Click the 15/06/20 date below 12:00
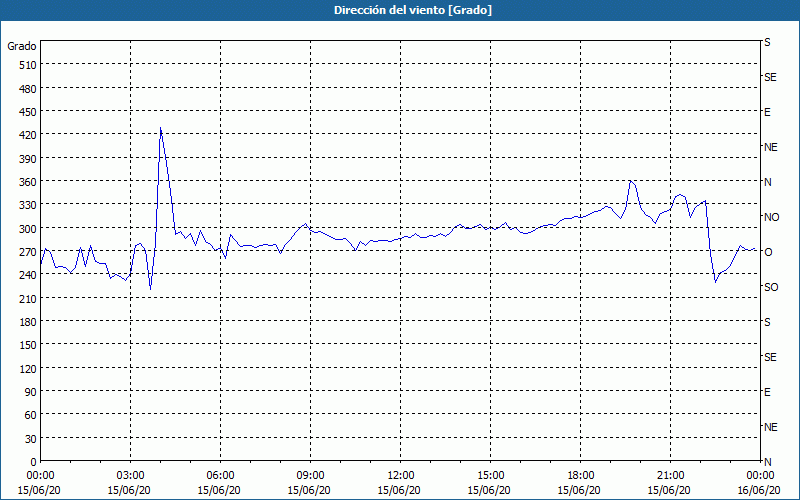The height and width of the screenshot is (500, 800). click(399, 490)
